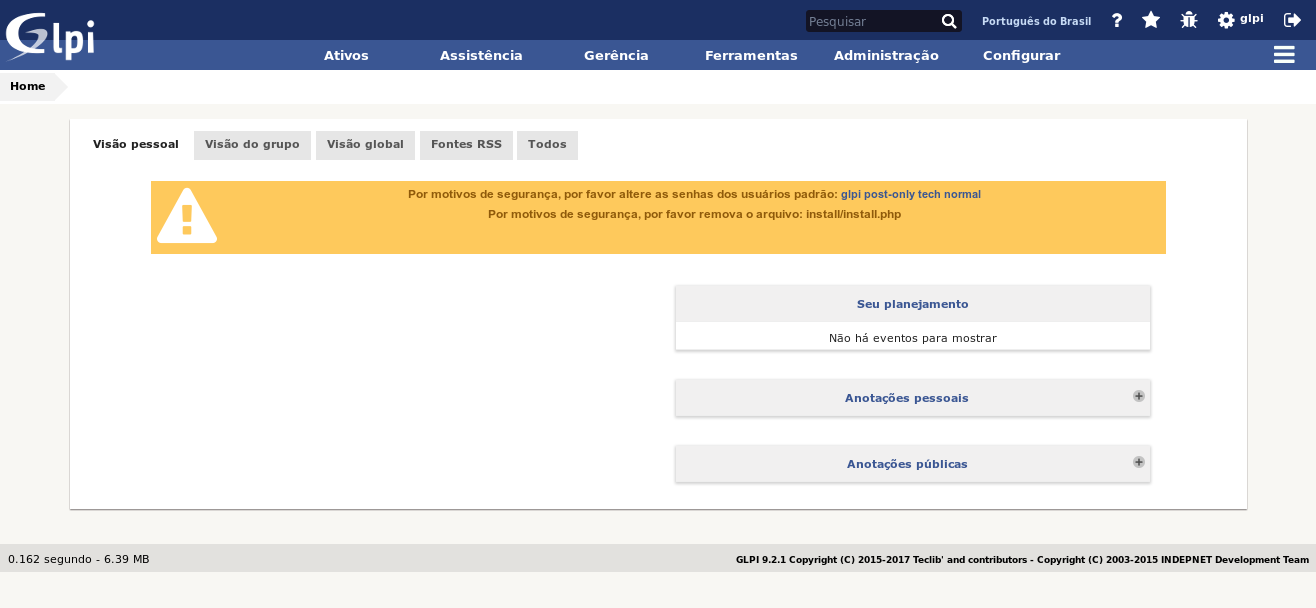Image resolution: width=1316 pixels, height=608 pixels.
Task: Open the post-only user link in warning
Action: pyautogui.click(x=889, y=195)
